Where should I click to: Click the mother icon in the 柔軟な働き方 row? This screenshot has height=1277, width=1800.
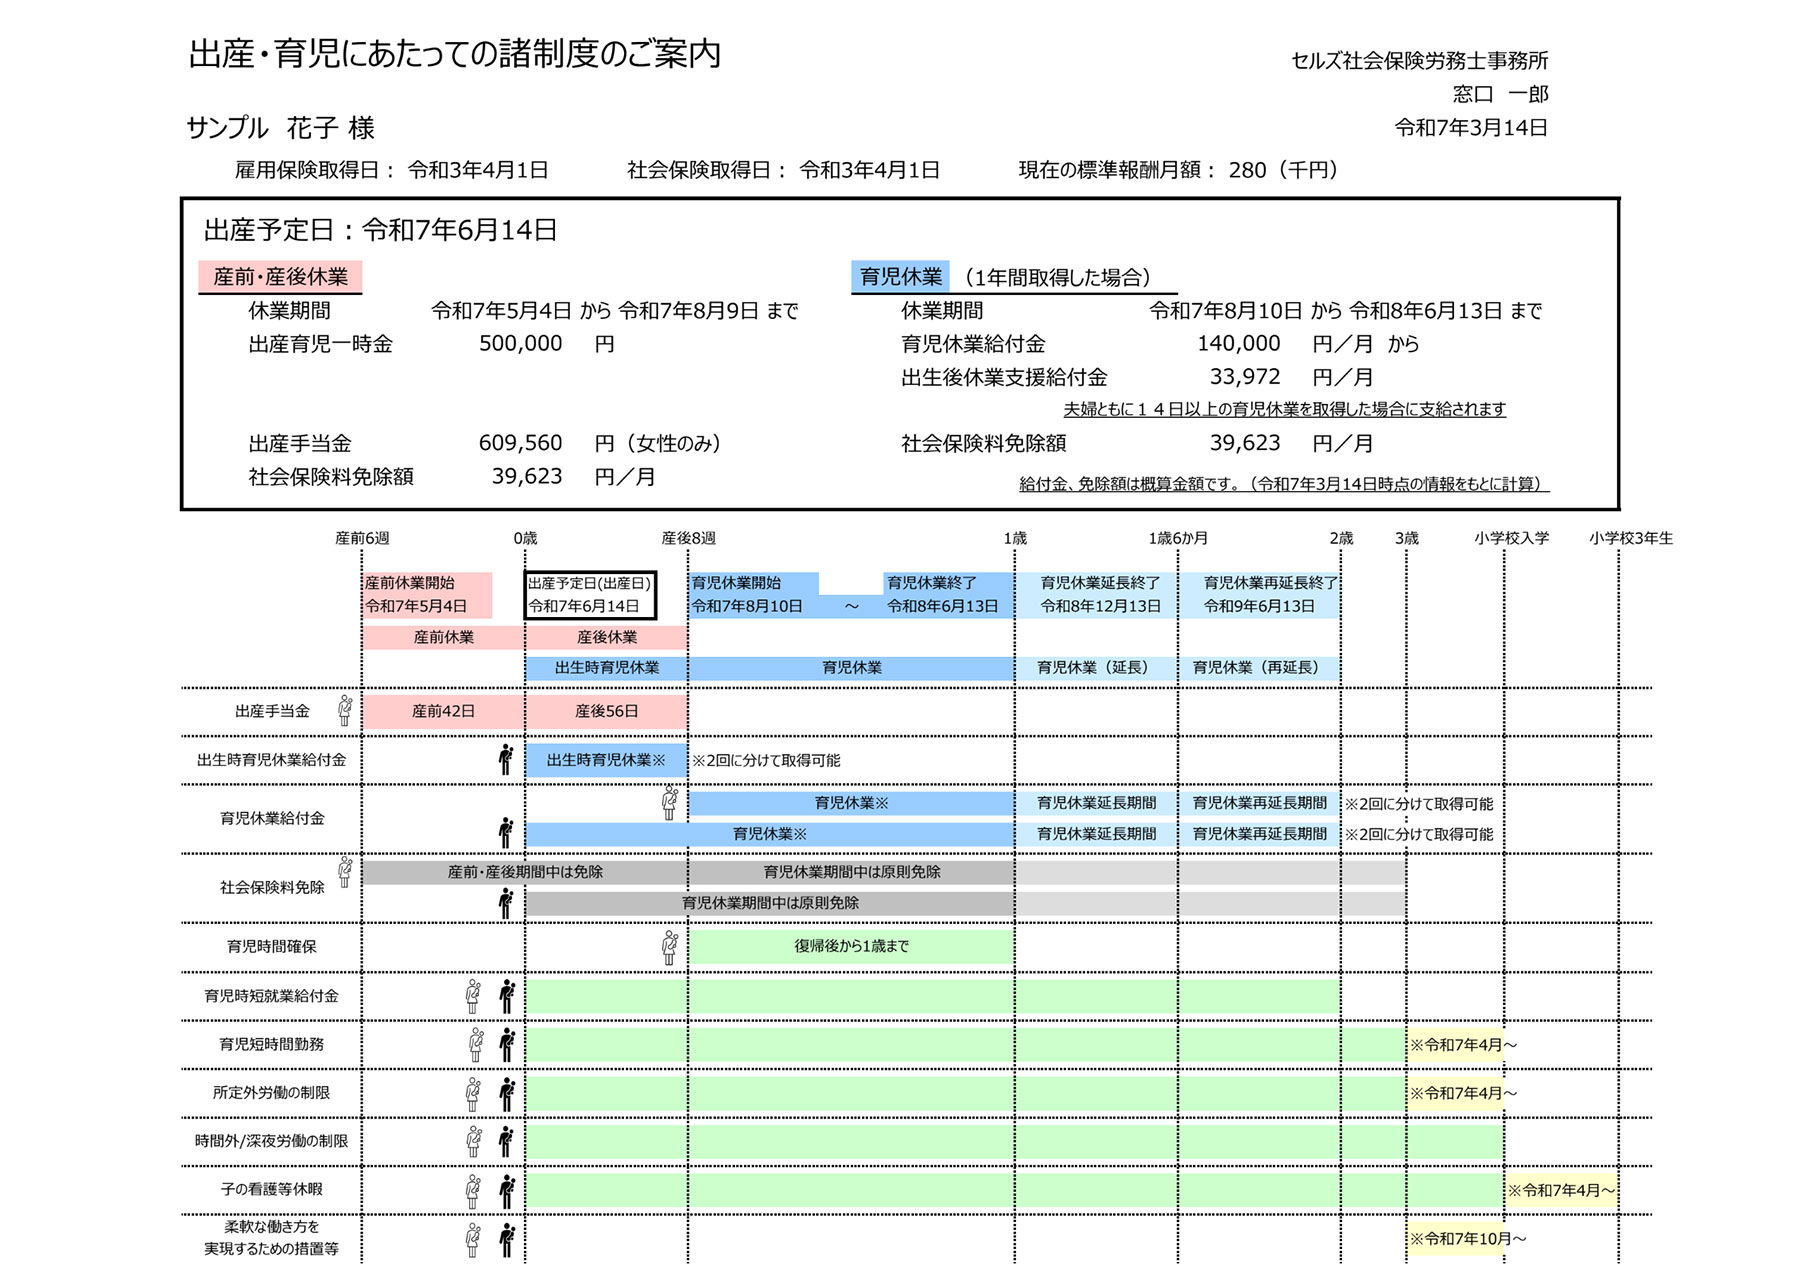pos(473,1239)
